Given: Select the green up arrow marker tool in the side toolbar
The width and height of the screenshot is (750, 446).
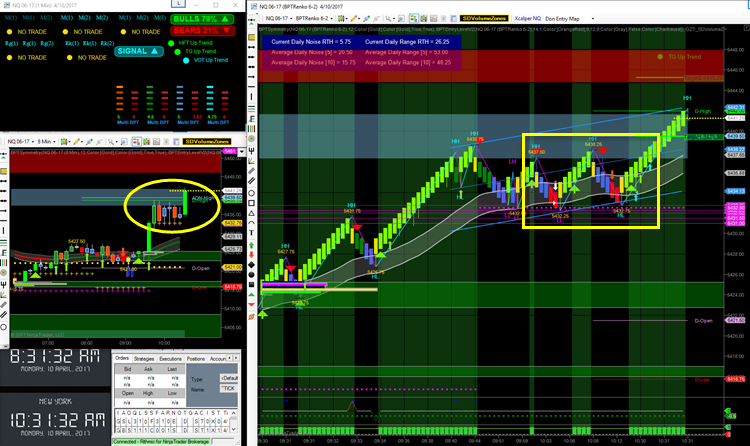Looking at the screenshot, I should pos(252,245).
